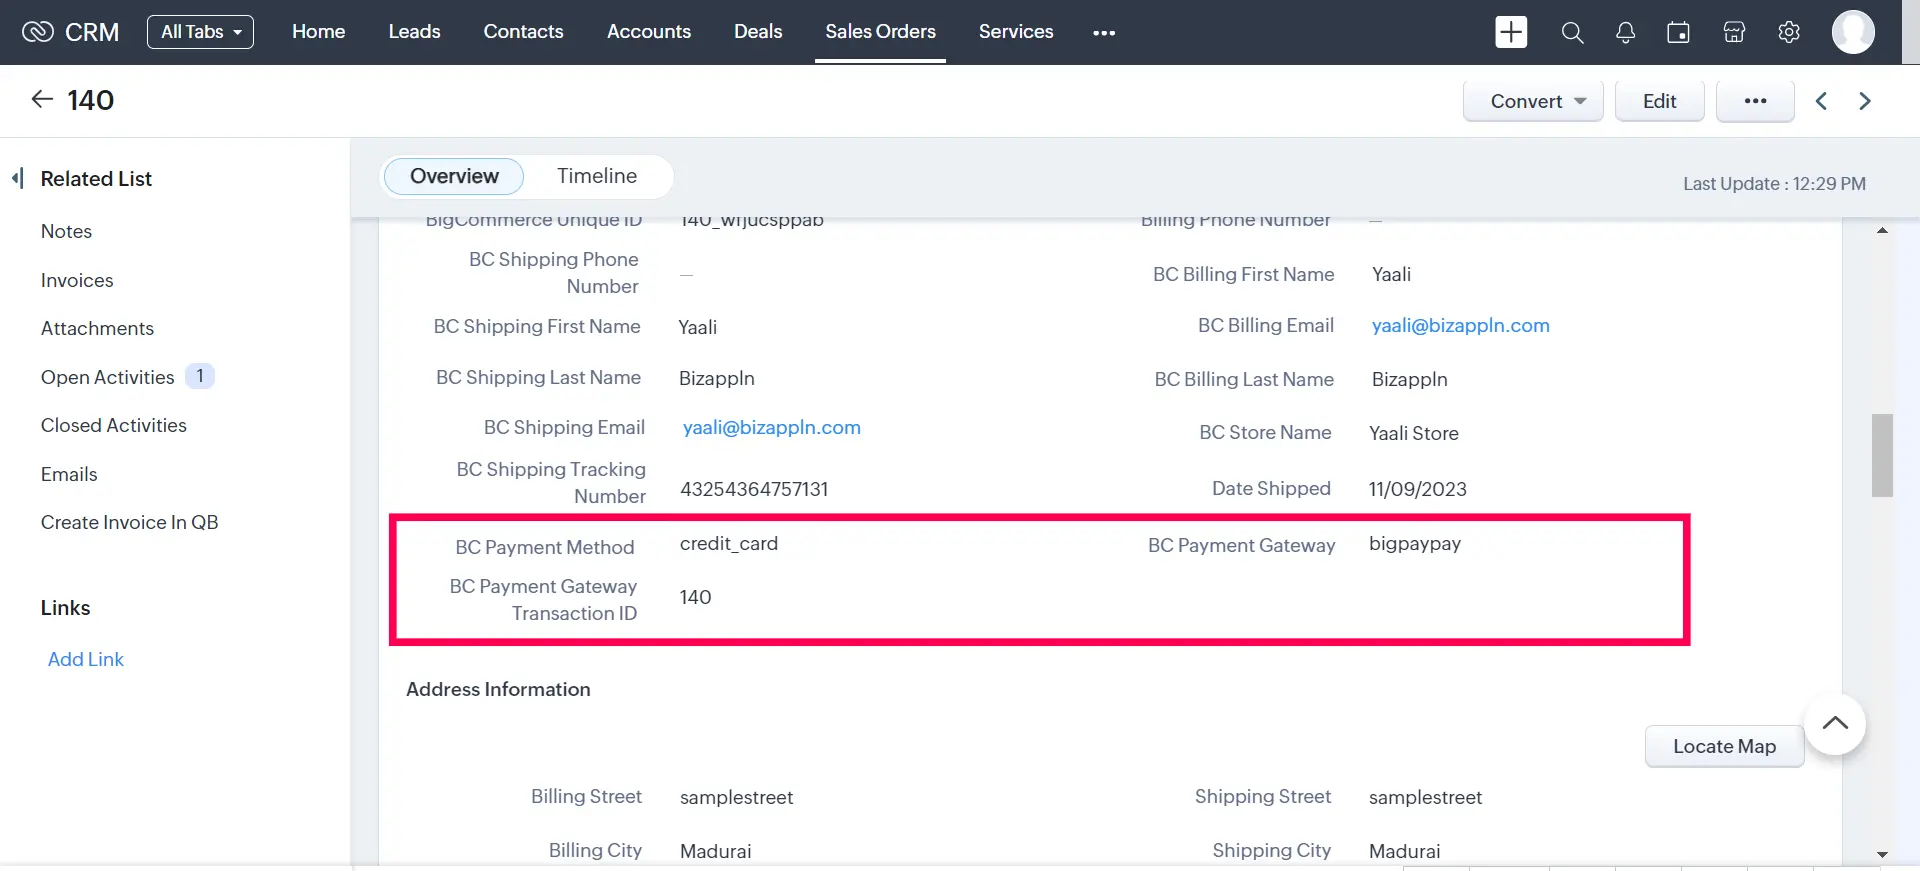This screenshot has height=871, width=1920.
Task: Switch to the Overview tab
Action: 454,176
